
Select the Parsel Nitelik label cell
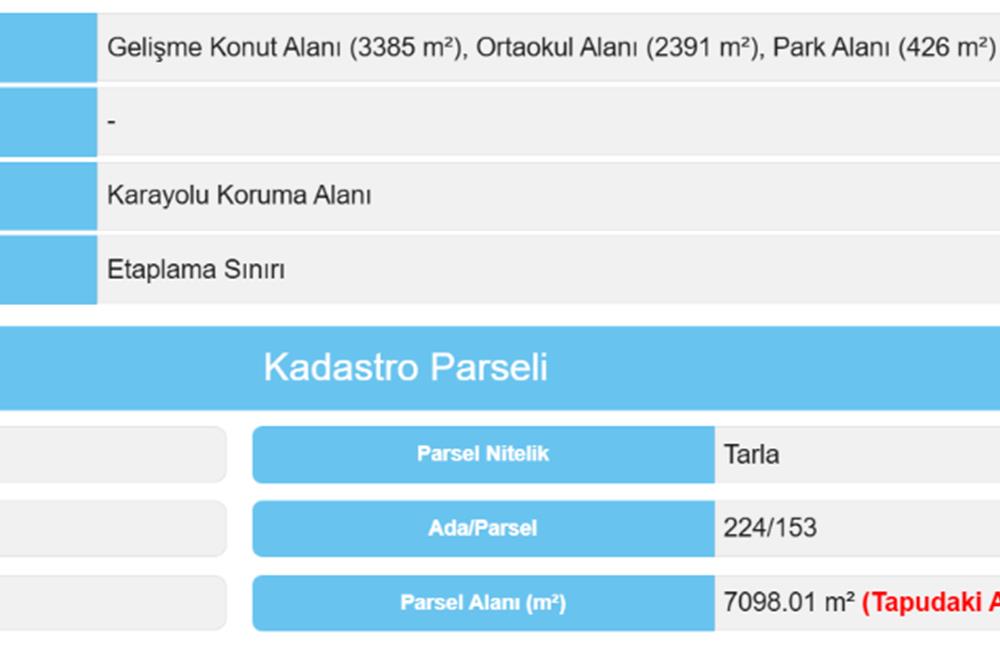[x=483, y=454]
